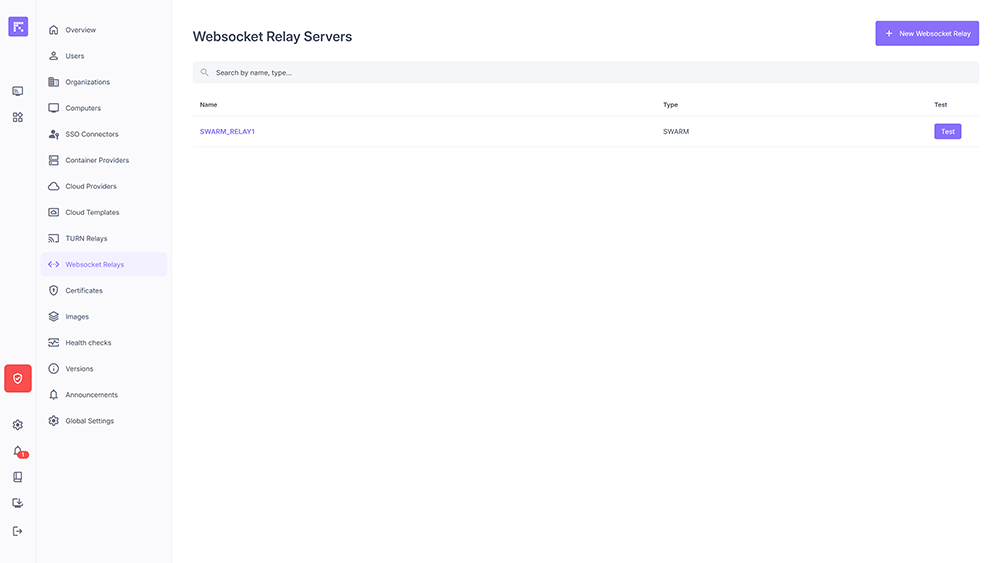Image resolution: width=1000 pixels, height=563 pixels.
Task: Go to Overview in the sidebar
Action: (x=80, y=30)
